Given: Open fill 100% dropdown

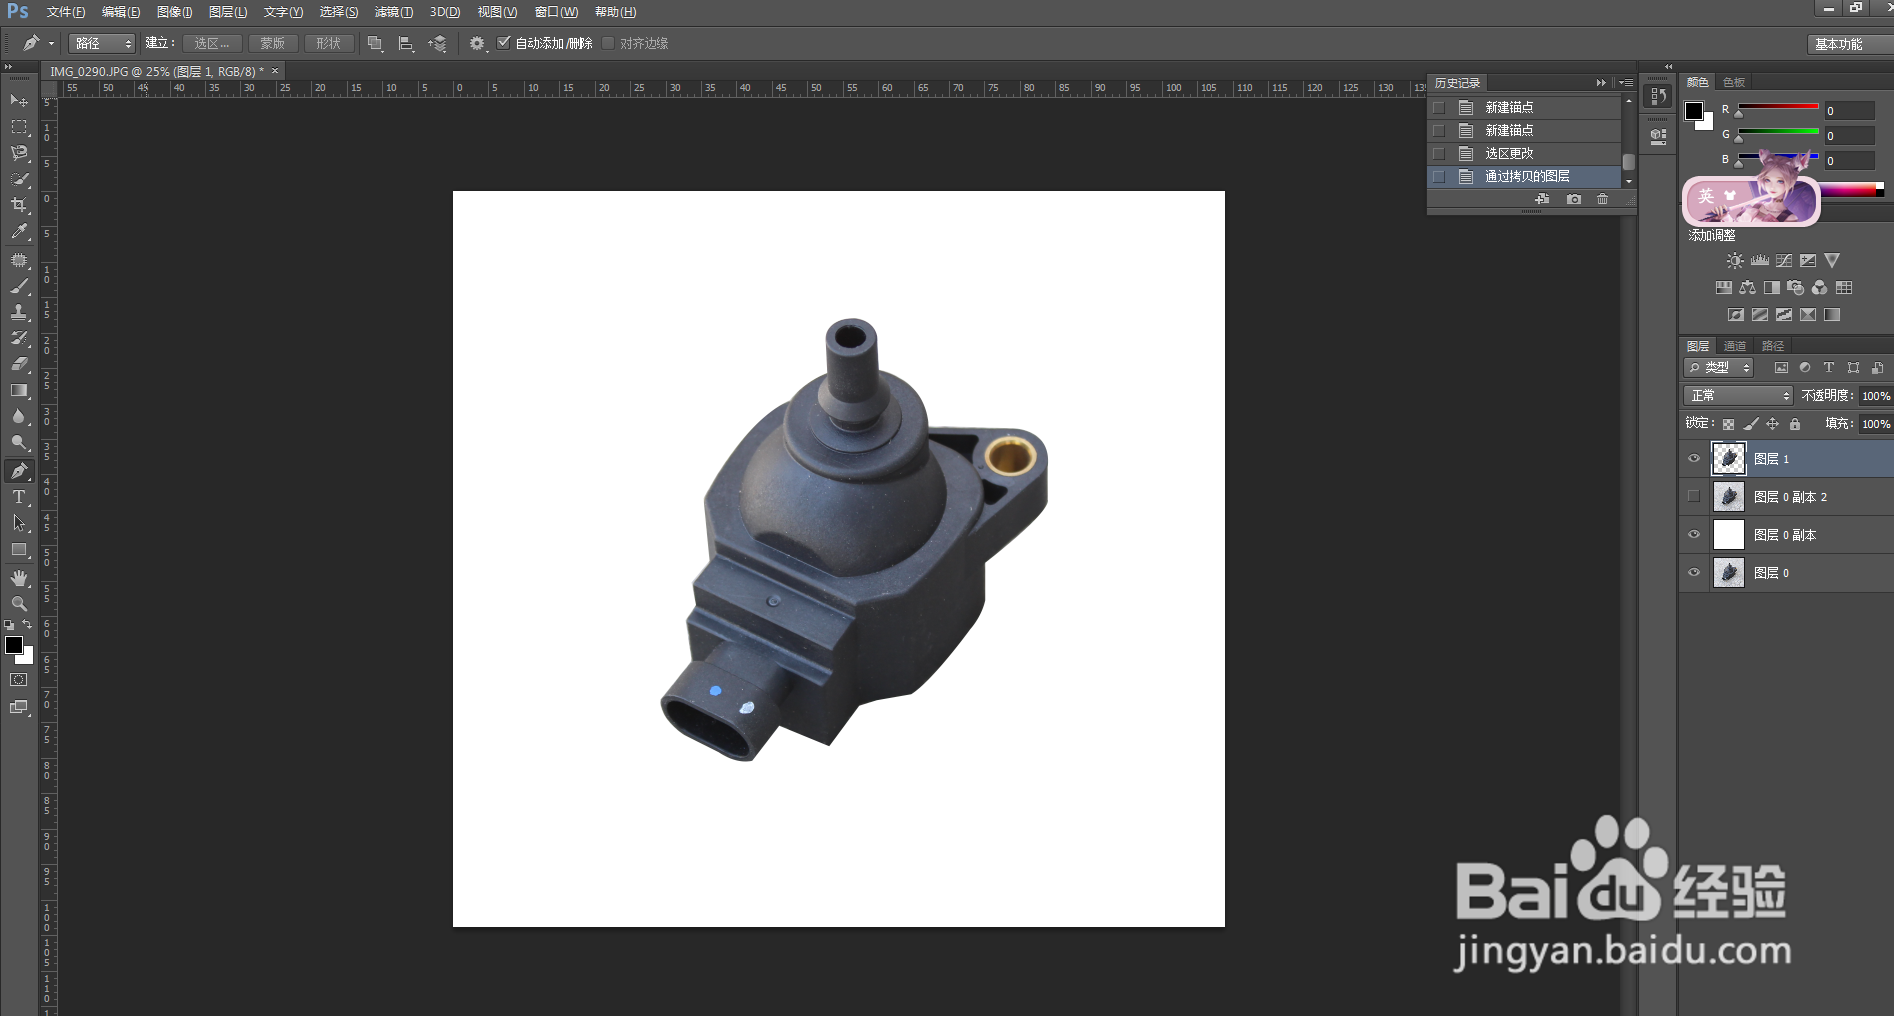Looking at the screenshot, I should pyautogui.click(x=1876, y=424).
